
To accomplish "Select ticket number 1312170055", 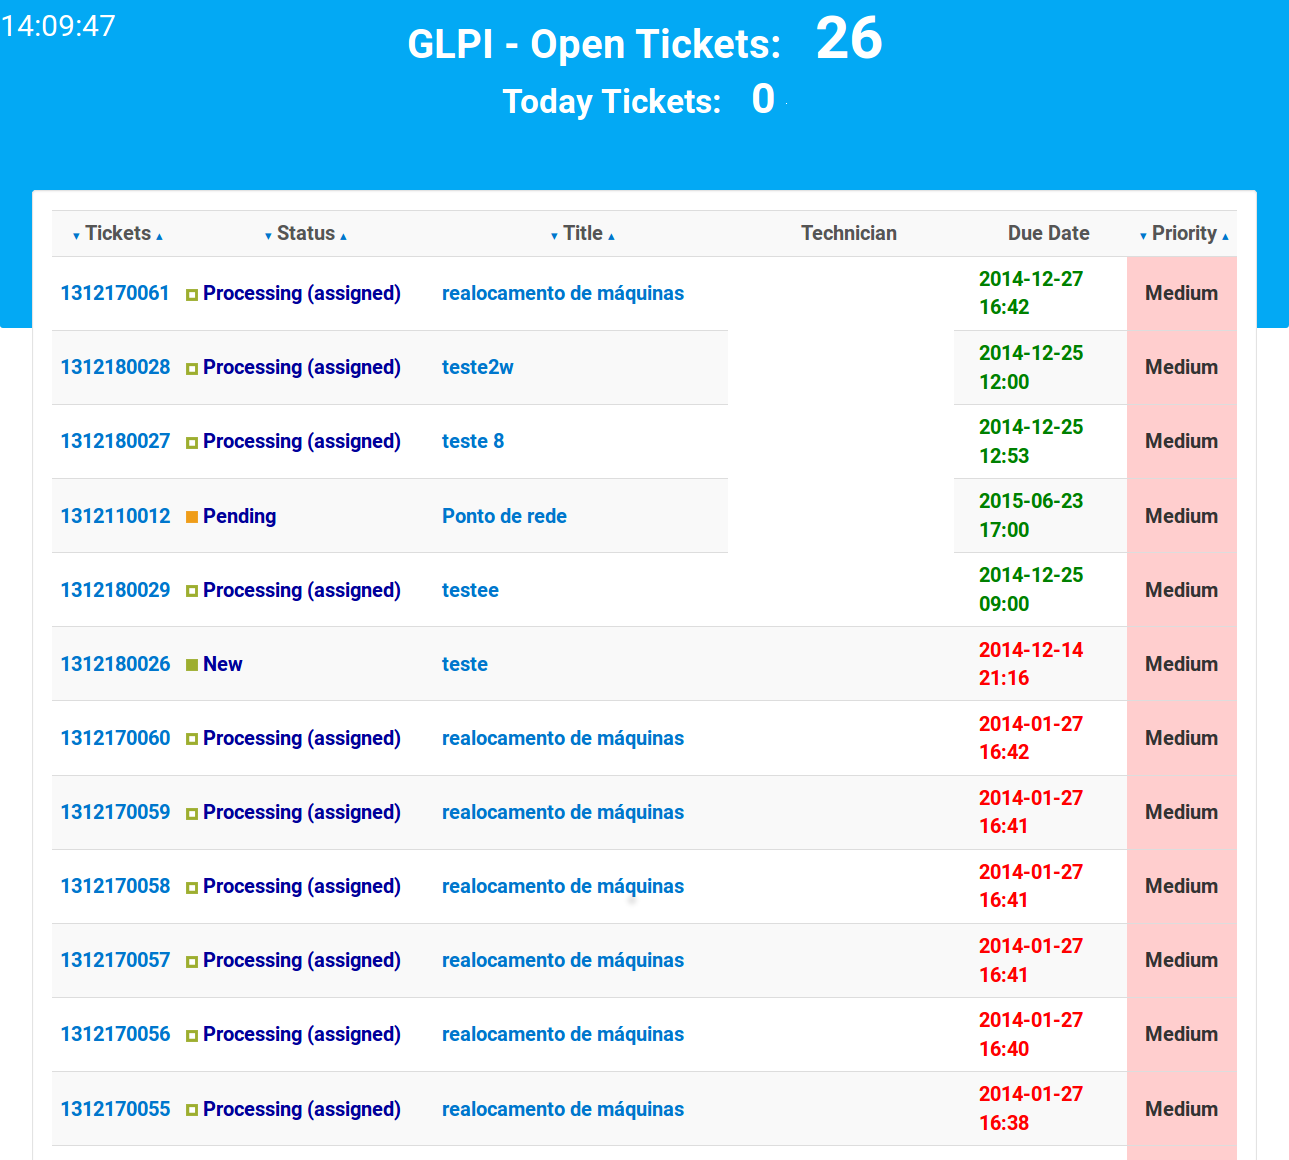I will click(x=115, y=1109).
